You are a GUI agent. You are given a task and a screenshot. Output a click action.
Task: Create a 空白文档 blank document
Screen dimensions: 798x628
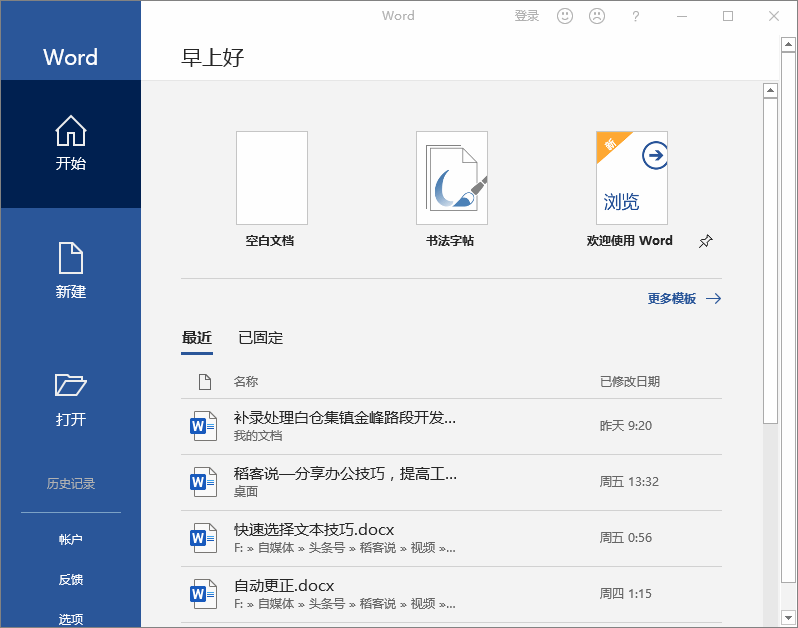pos(272,178)
